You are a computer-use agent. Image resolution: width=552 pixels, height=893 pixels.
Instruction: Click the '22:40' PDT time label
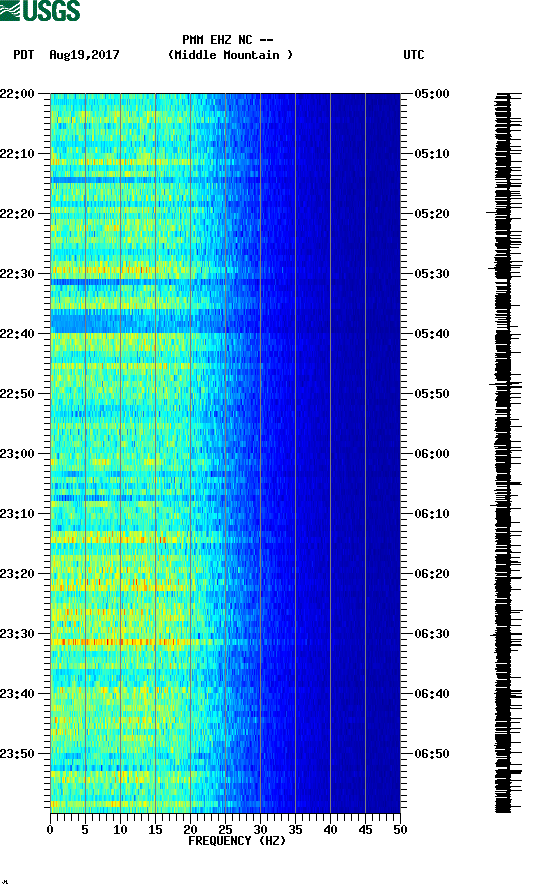point(17,334)
